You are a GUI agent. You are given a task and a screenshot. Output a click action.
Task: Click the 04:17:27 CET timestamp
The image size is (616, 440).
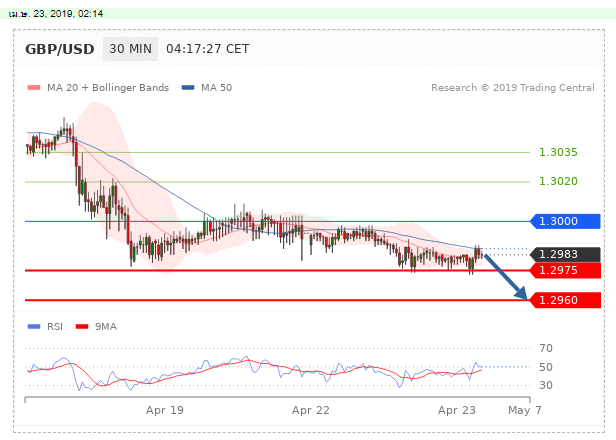pyautogui.click(x=207, y=49)
